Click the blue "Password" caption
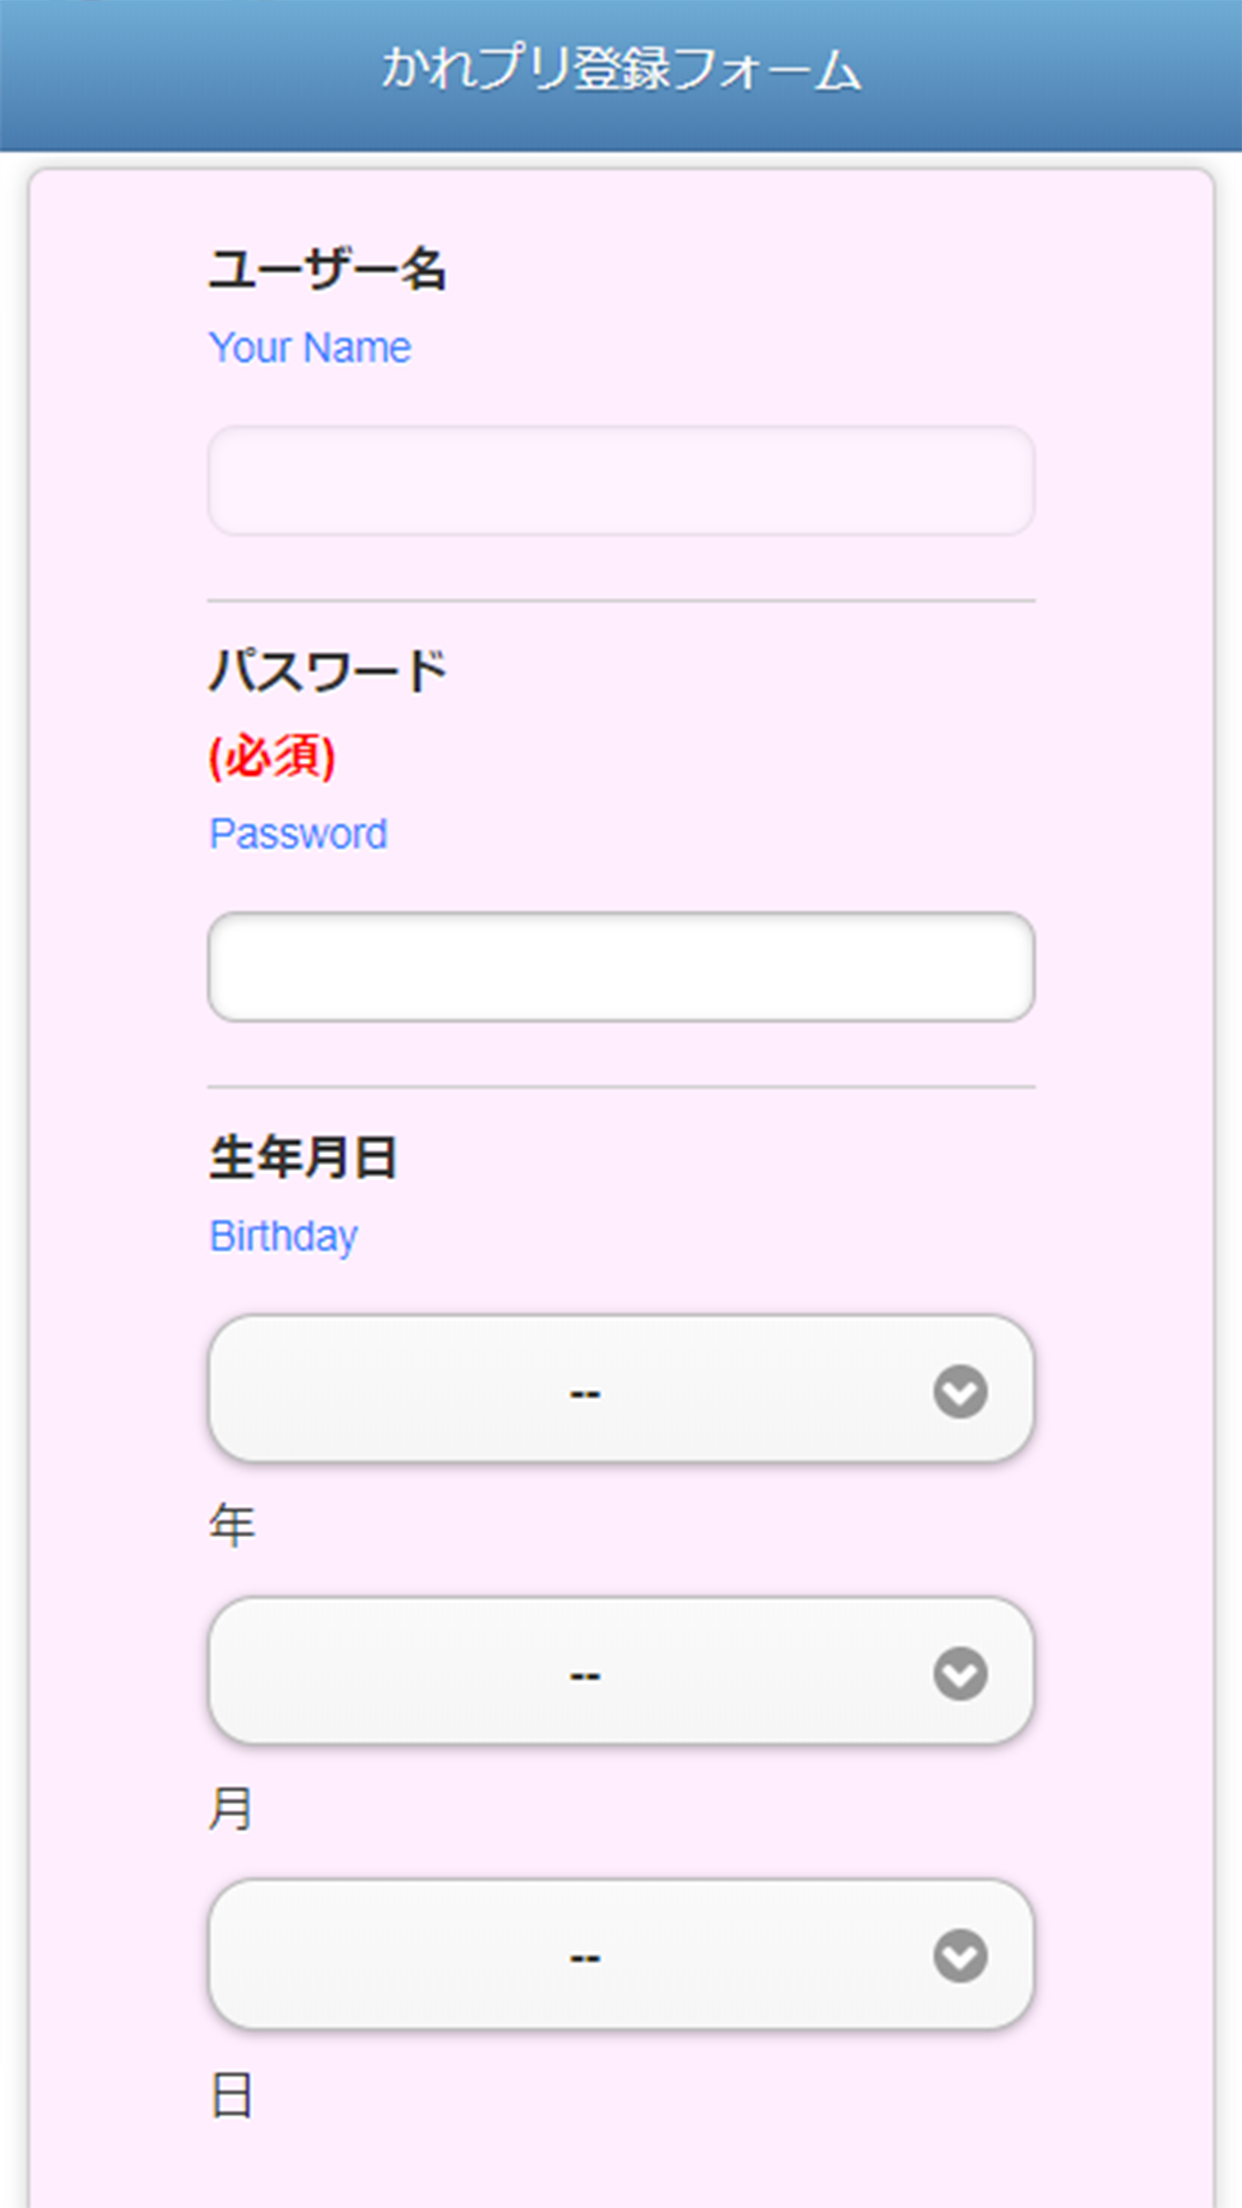The image size is (1242, 2208). click(x=298, y=834)
